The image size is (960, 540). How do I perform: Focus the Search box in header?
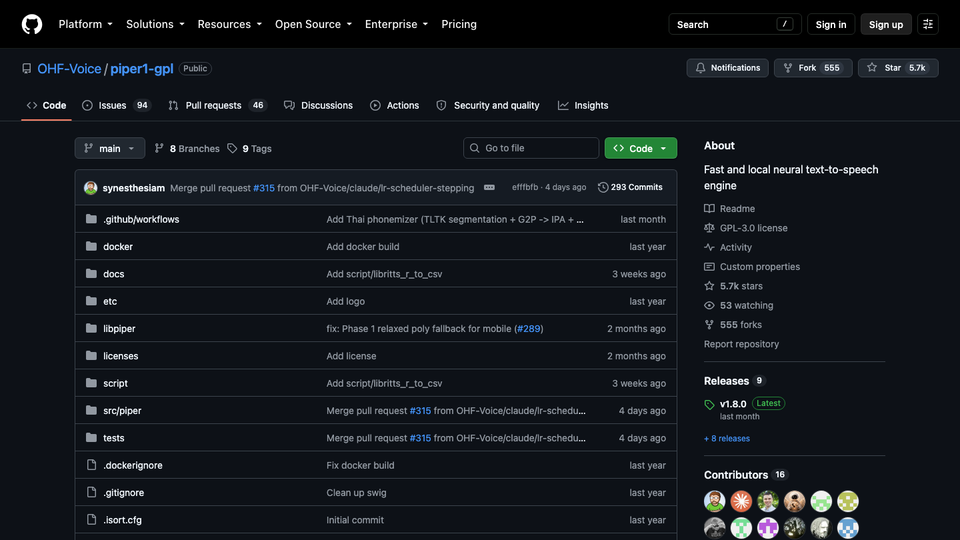(x=734, y=24)
